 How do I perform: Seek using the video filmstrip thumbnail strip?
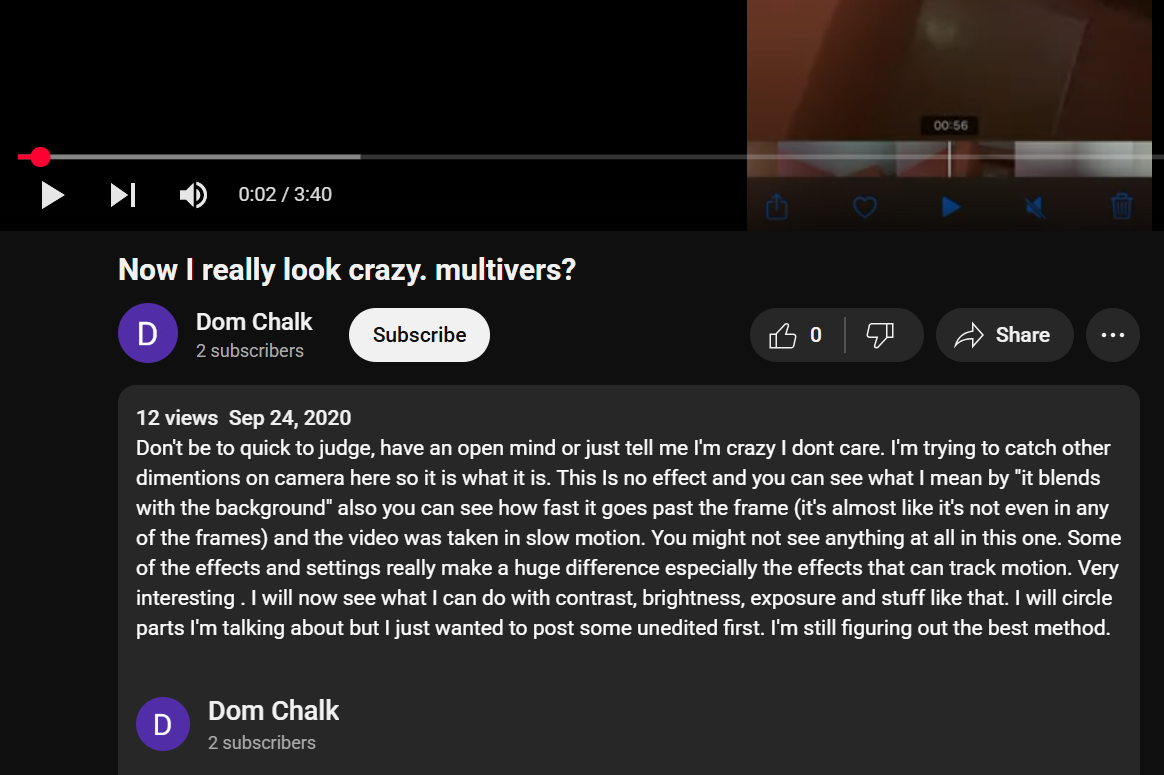tap(949, 159)
